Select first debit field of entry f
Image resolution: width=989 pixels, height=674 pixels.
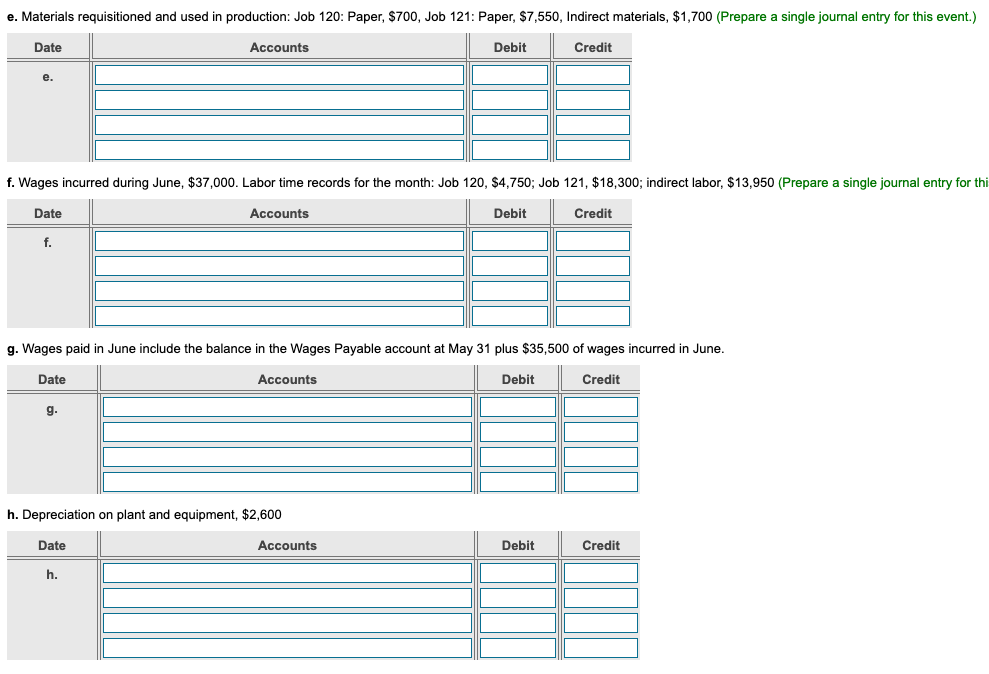pos(510,241)
